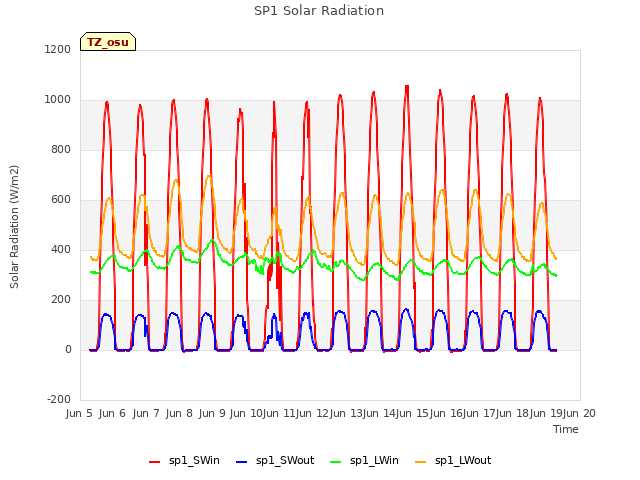
Task: Click the 800 y-axis tick label
Action: point(61,149)
